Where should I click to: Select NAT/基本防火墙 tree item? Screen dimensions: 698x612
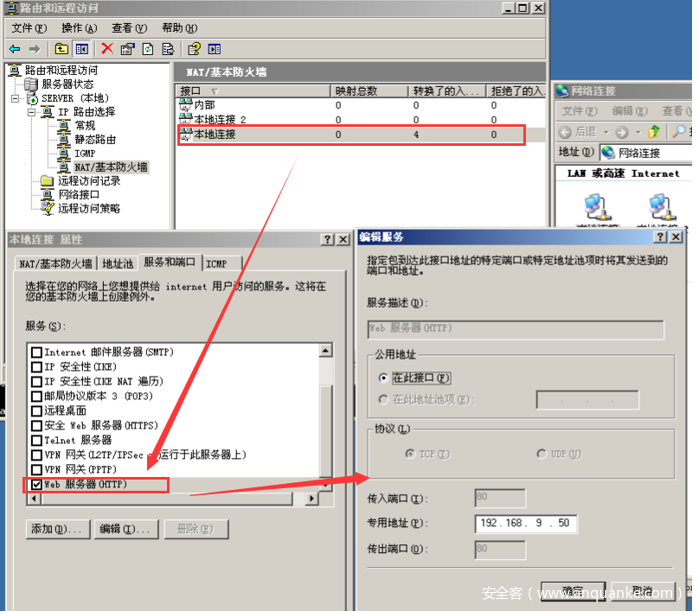tap(110, 167)
